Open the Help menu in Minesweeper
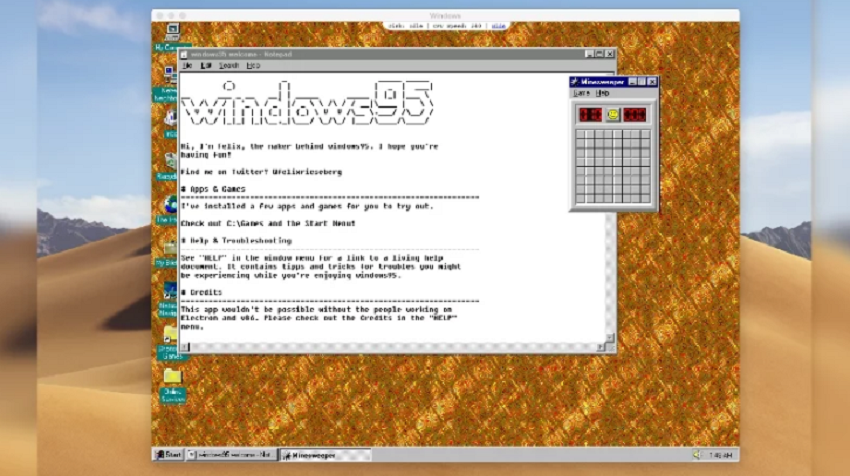 [602, 93]
